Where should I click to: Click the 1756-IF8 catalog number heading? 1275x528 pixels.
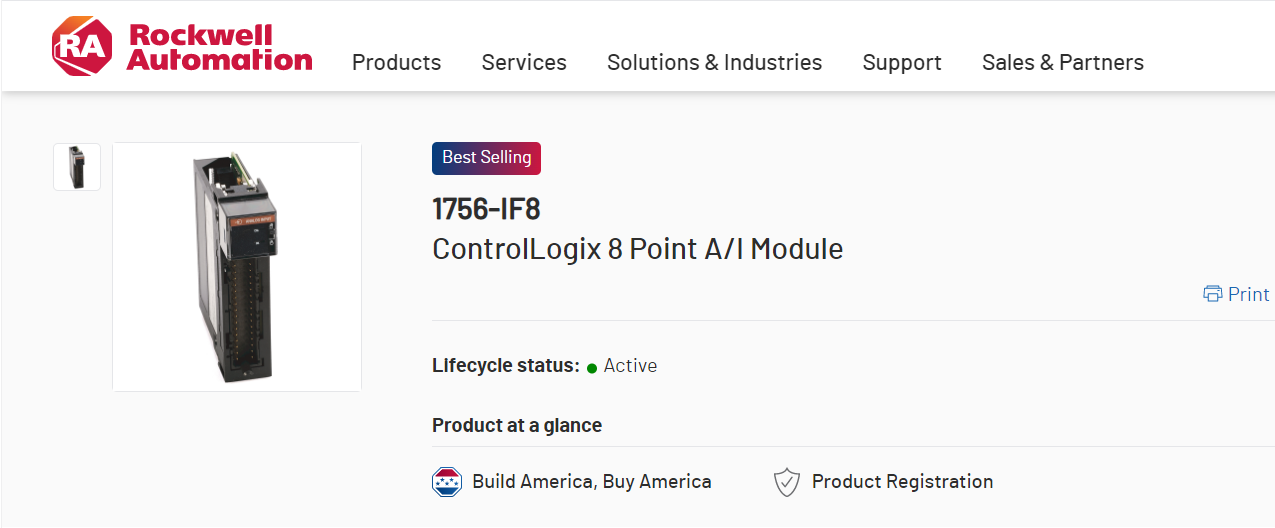[486, 209]
